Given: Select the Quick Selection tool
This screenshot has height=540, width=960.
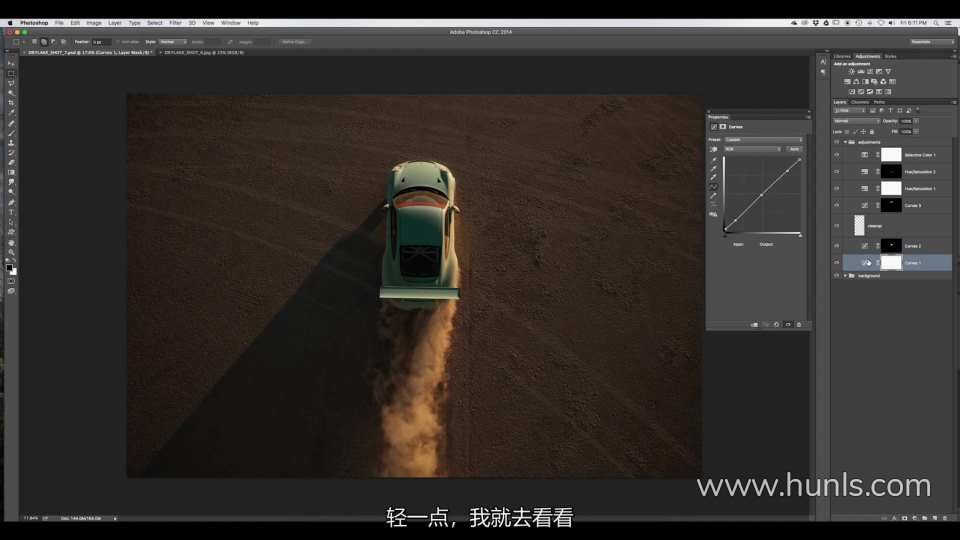Looking at the screenshot, I should tap(11, 92).
